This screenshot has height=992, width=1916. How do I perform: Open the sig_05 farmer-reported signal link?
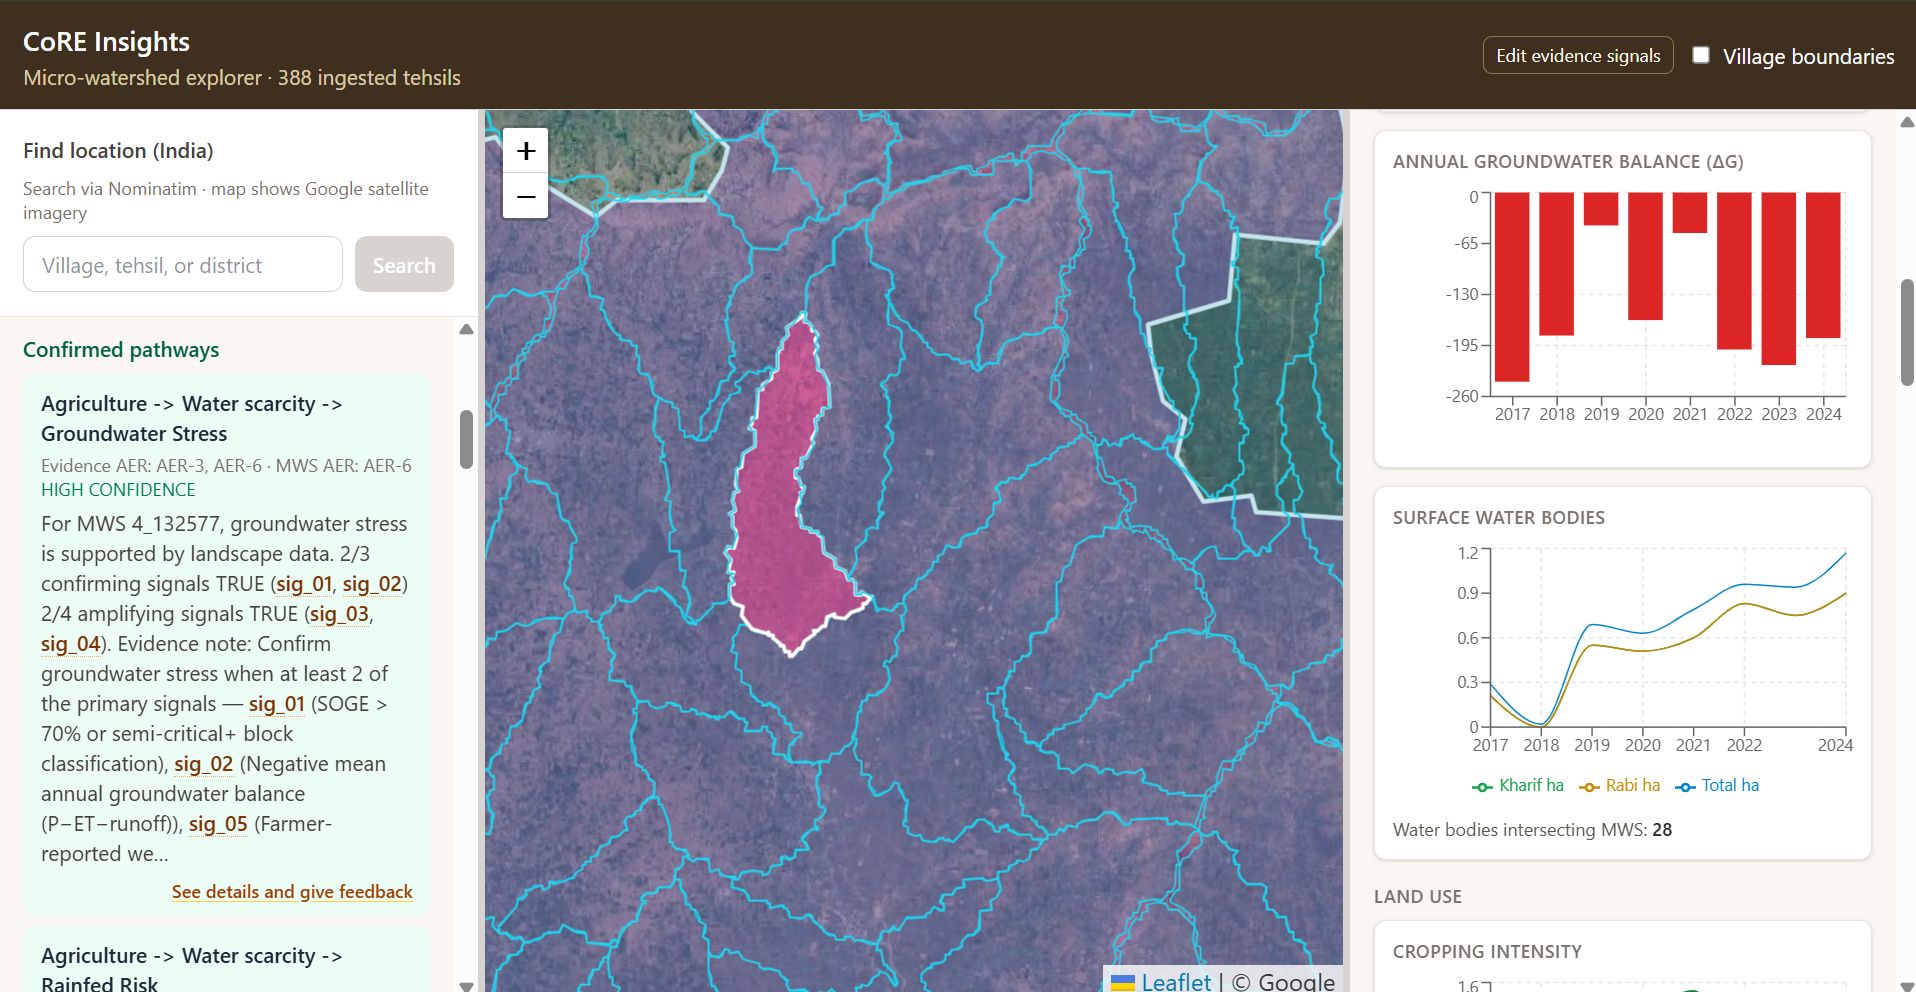(218, 824)
